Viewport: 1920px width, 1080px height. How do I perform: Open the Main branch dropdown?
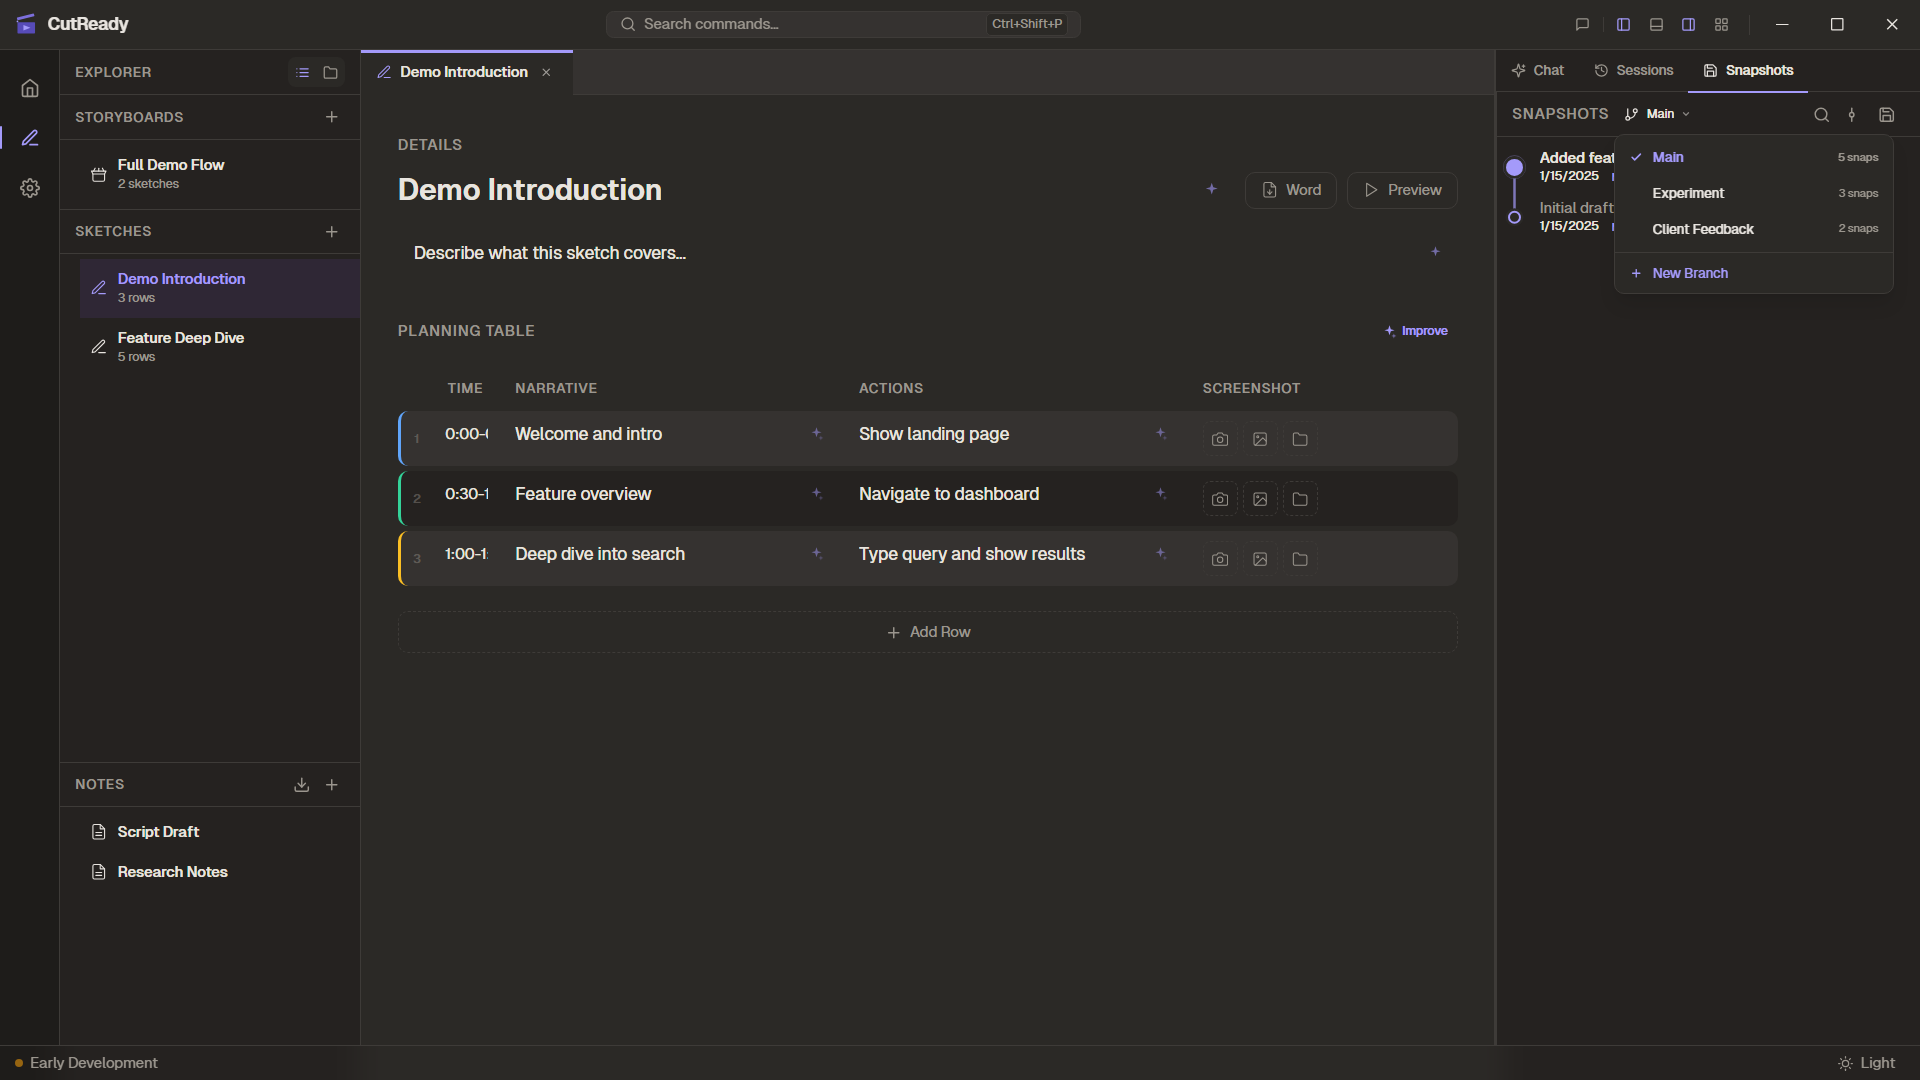coord(1656,114)
